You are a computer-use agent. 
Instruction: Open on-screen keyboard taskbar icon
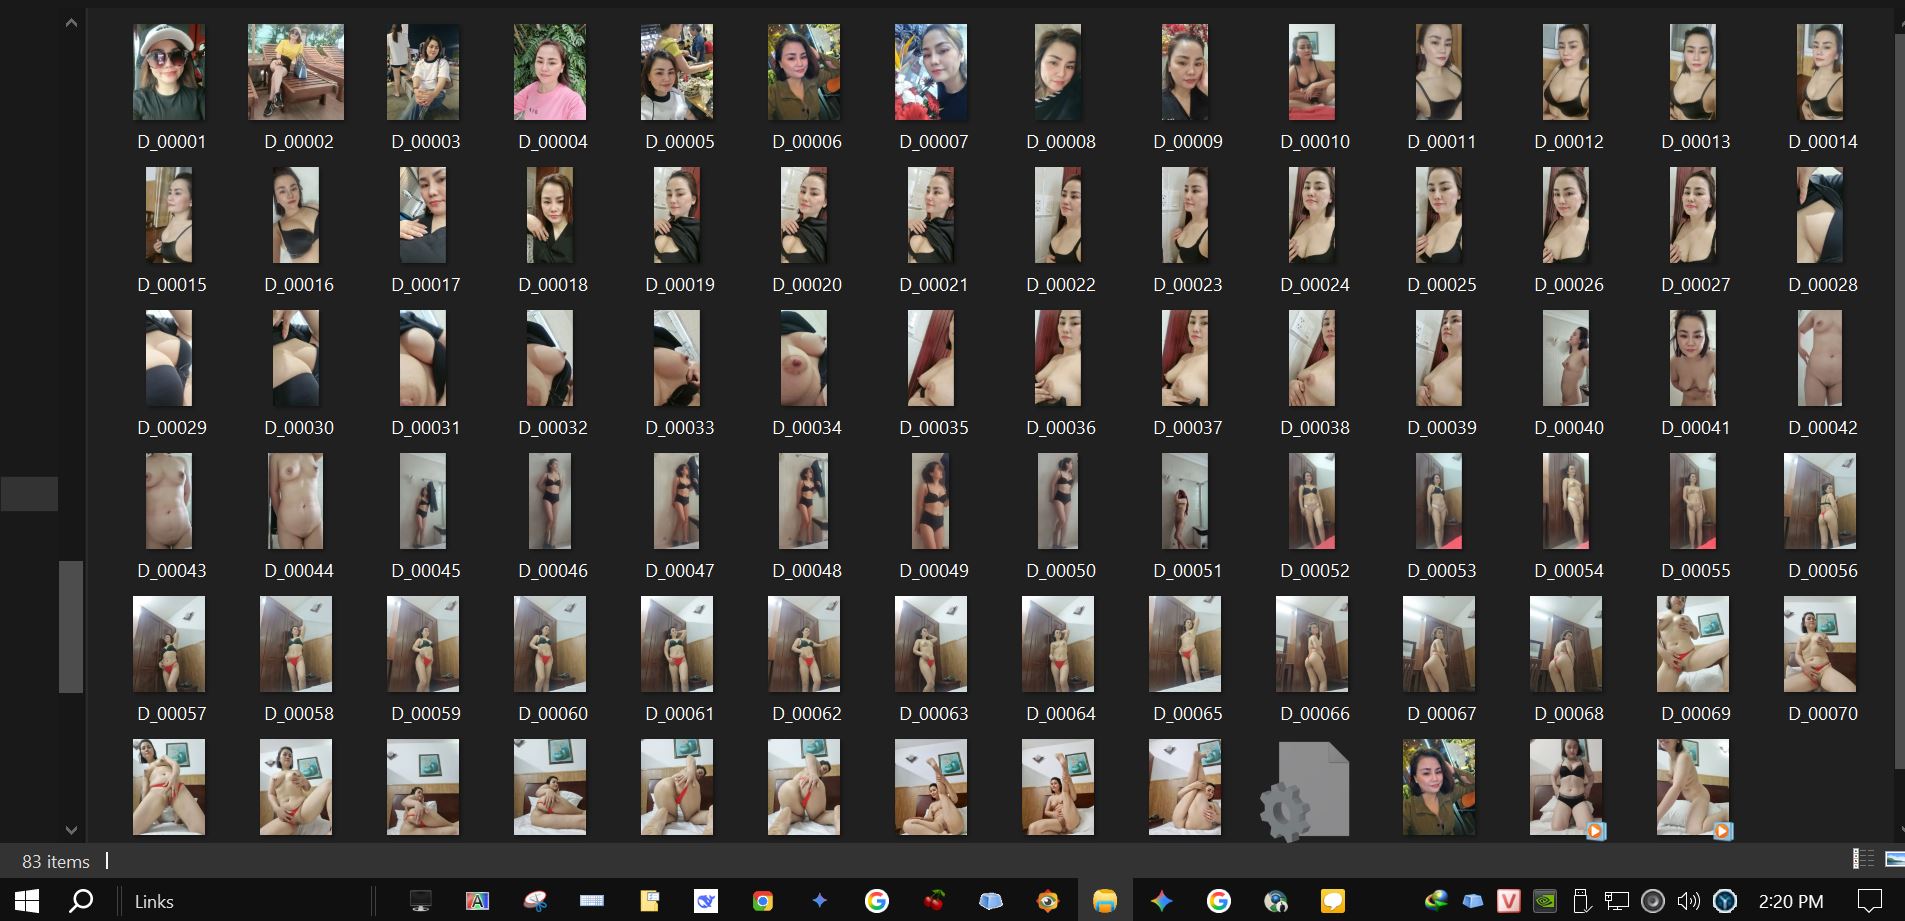592,901
